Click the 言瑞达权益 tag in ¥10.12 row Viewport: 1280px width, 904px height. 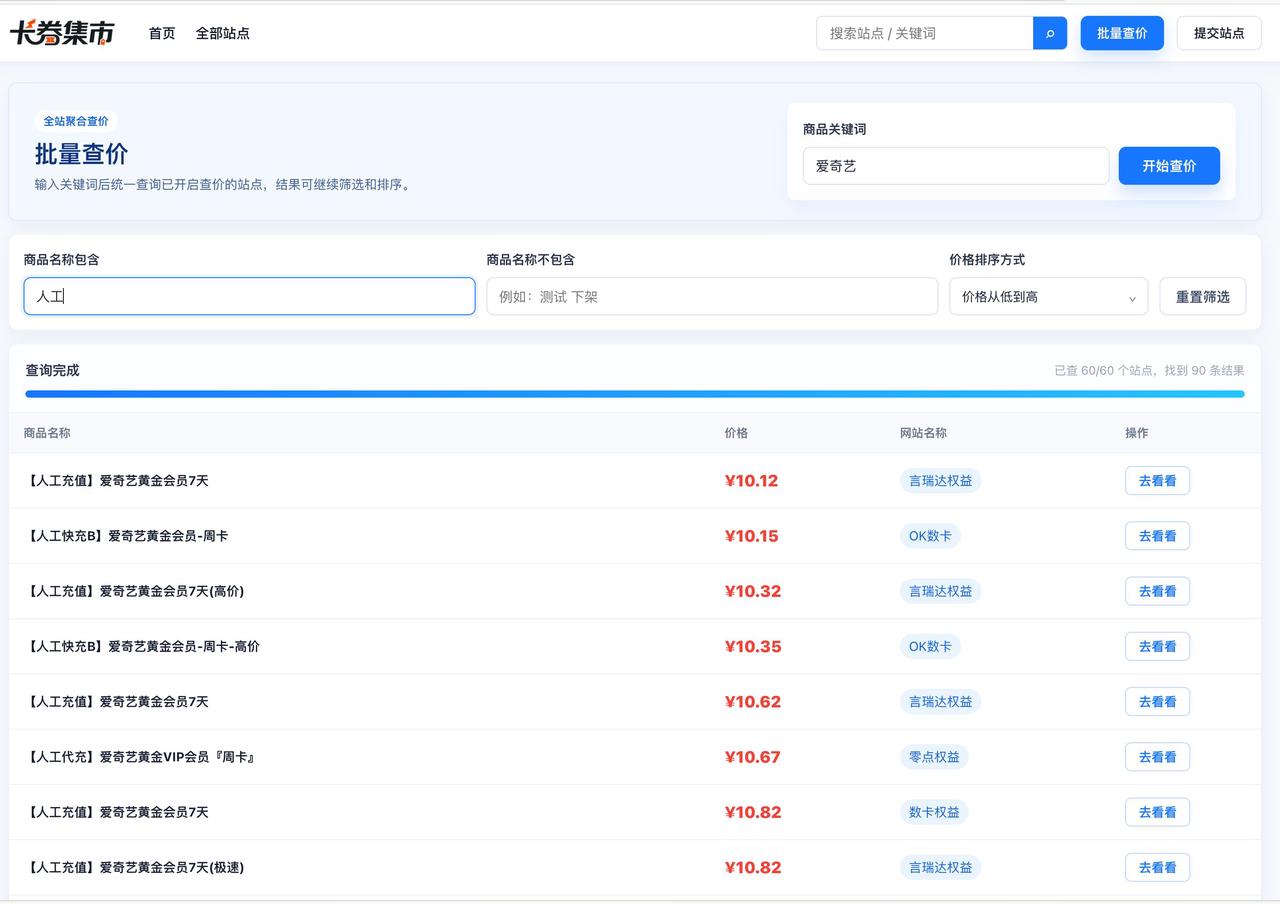click(940, 481)
